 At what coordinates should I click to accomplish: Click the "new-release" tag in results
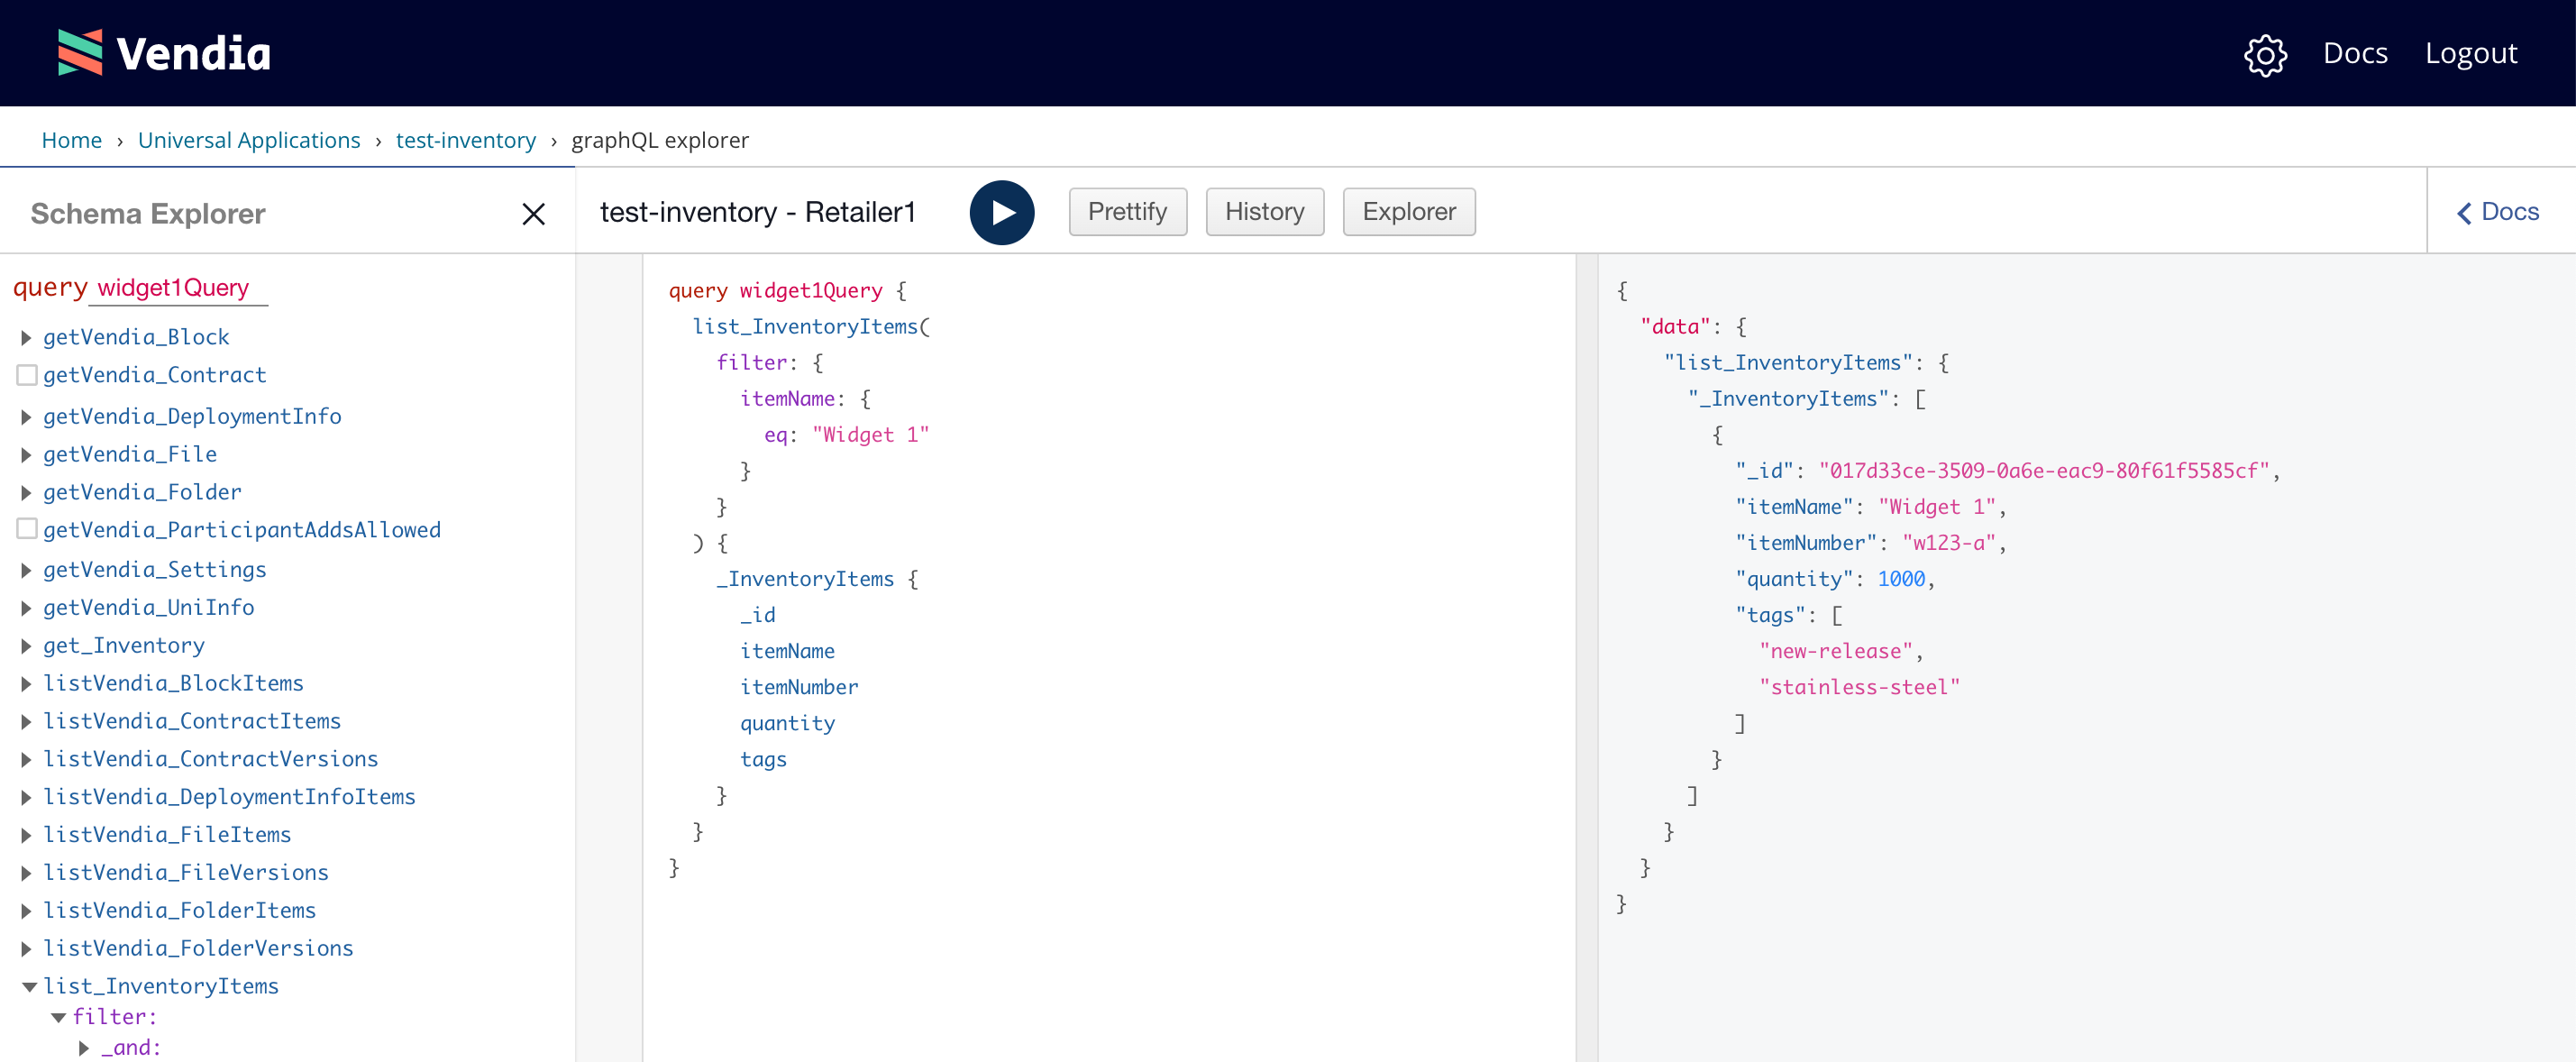[1835, 651]
